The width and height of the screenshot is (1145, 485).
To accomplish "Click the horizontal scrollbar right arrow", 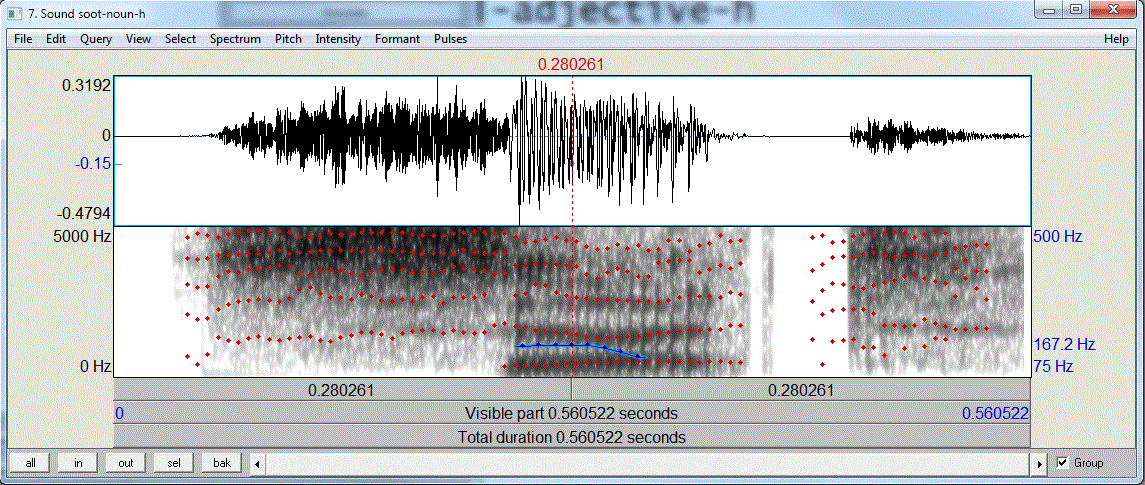I will tap(1041, 463).
